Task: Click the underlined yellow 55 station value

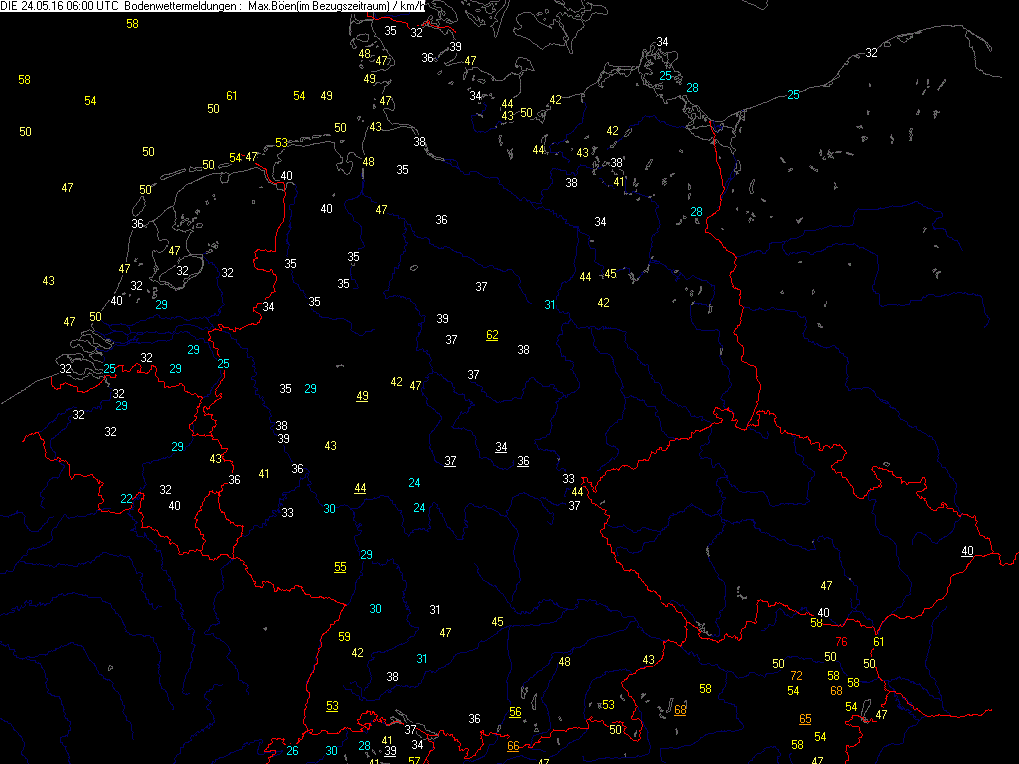Action: 340,567
